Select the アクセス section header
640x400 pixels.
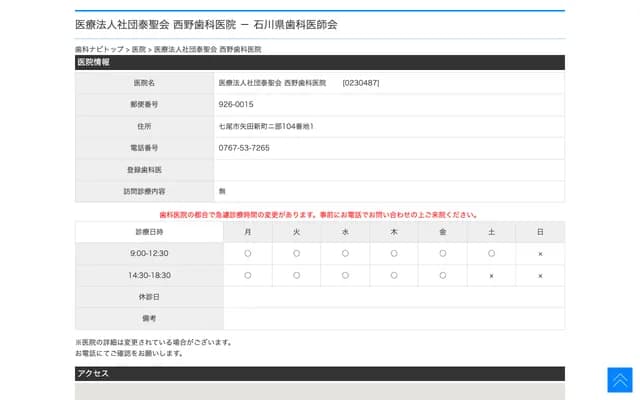tap(93, 373)
